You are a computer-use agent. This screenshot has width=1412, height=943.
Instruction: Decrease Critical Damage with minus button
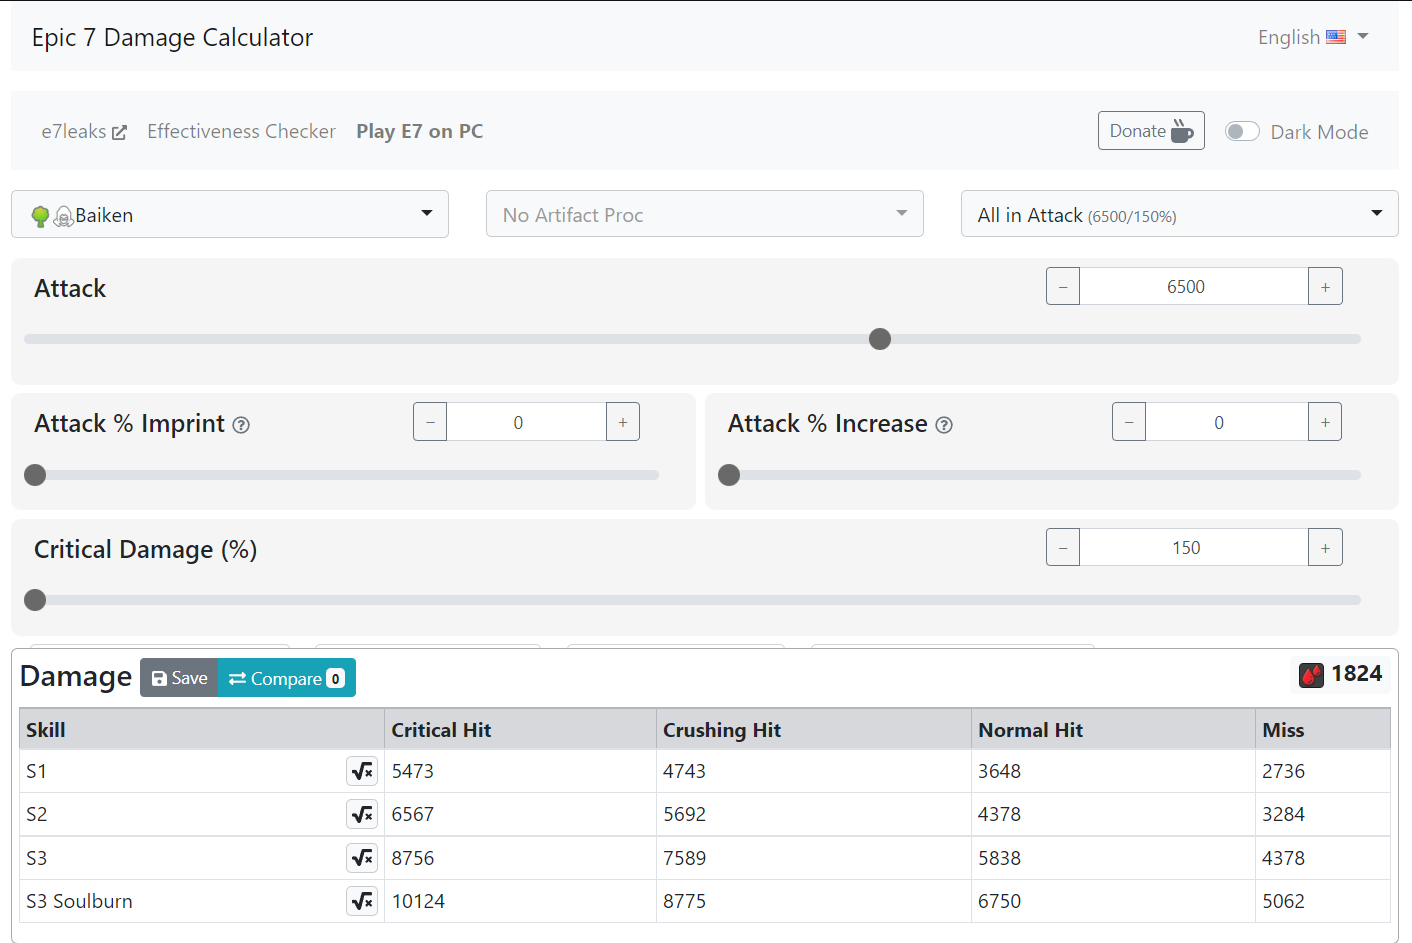click(1063, 548)
